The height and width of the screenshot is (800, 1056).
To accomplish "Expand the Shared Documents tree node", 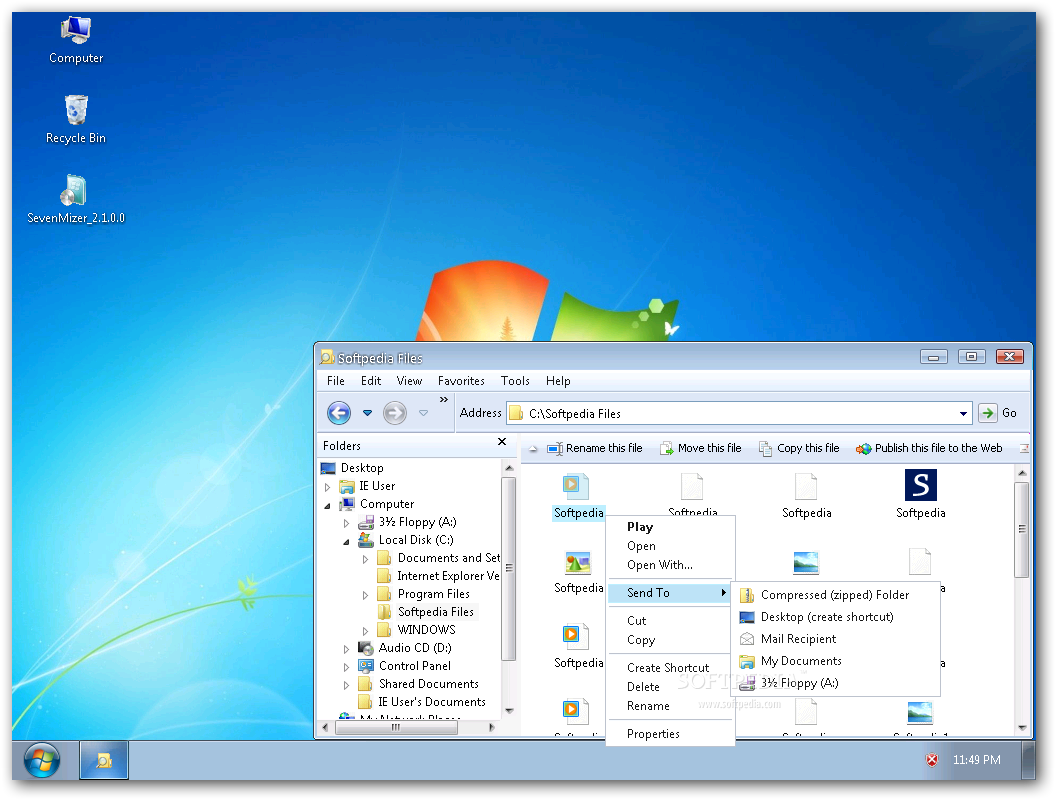I will (x=346, y=685).
